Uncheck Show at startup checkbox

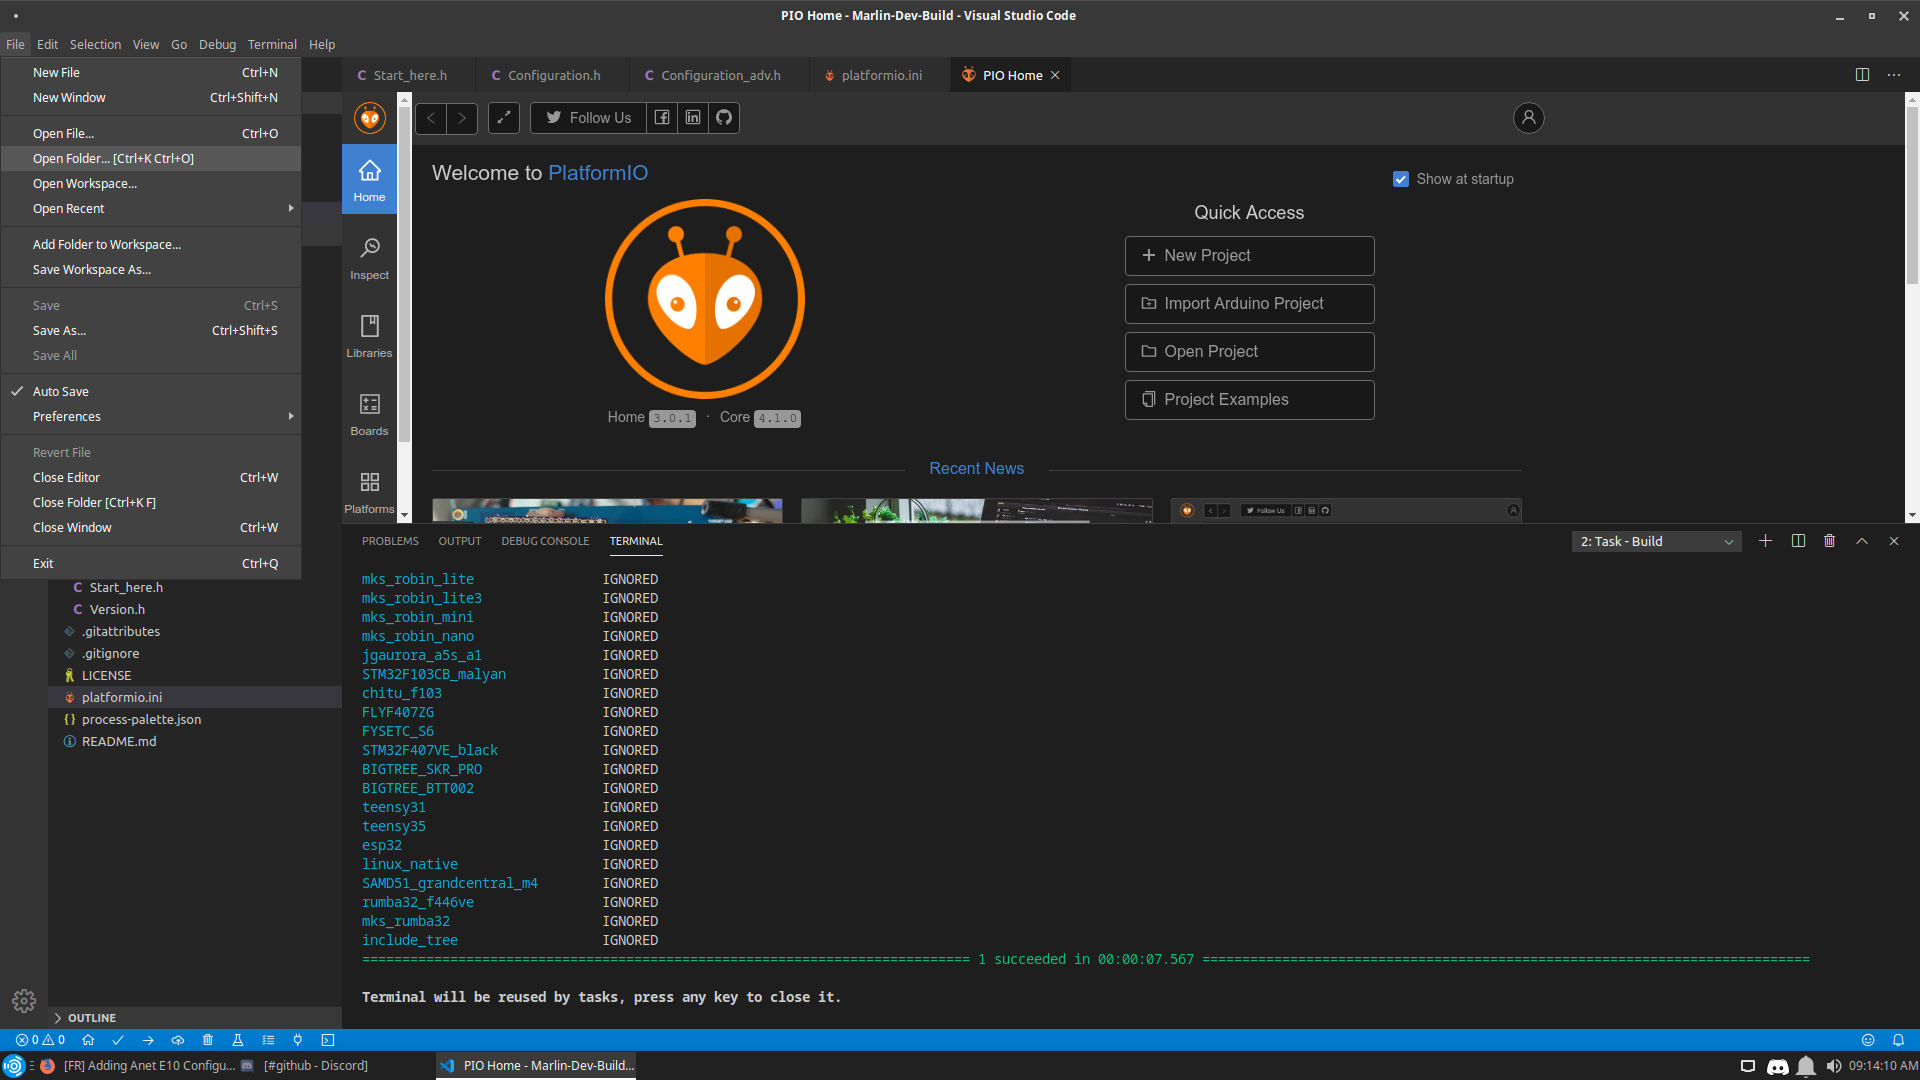(1401, 179)
